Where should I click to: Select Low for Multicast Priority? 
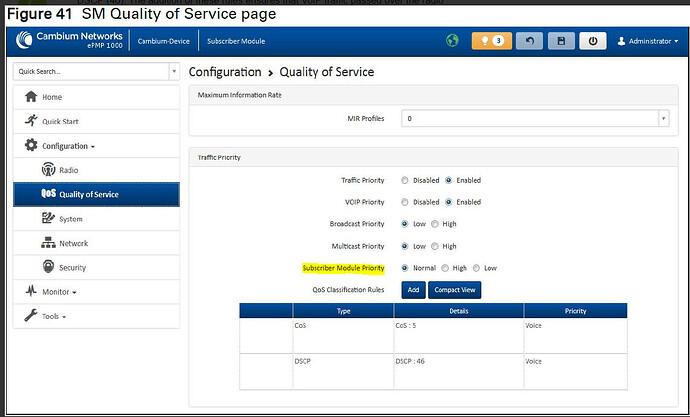pyautogui.click(x=405, y=246)
